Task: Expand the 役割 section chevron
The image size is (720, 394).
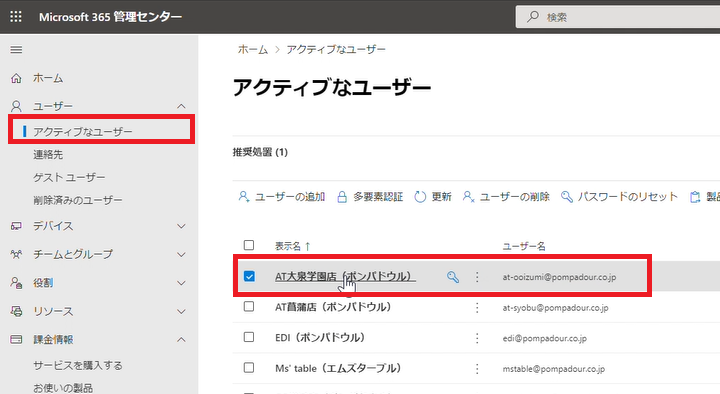Action: point(181,283)
